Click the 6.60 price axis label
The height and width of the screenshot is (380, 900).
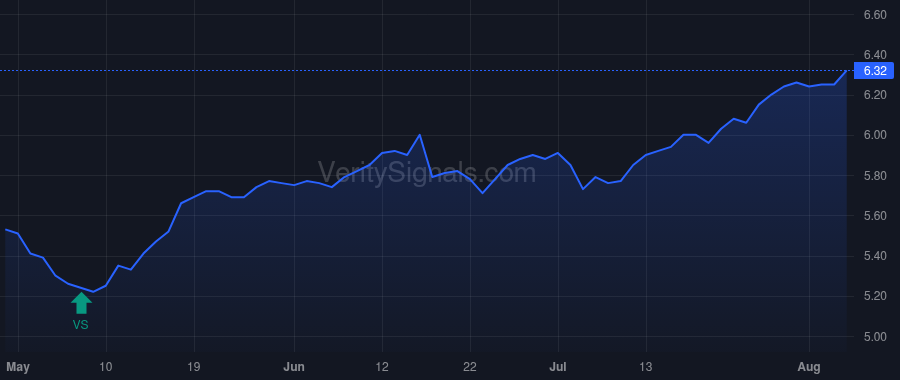875,14
